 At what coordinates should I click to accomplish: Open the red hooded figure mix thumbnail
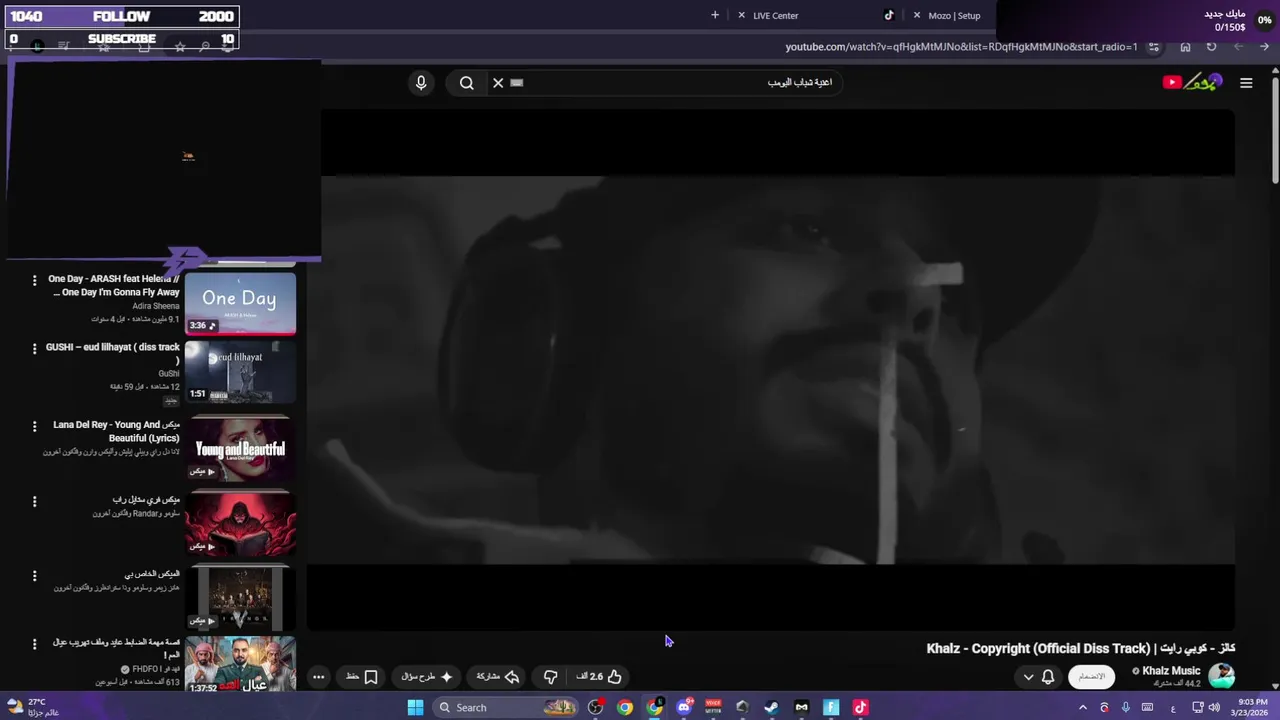[240, 524]
